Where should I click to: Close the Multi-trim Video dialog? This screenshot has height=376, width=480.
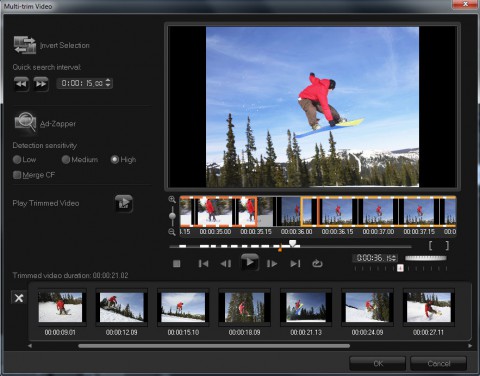pos(465,4)
